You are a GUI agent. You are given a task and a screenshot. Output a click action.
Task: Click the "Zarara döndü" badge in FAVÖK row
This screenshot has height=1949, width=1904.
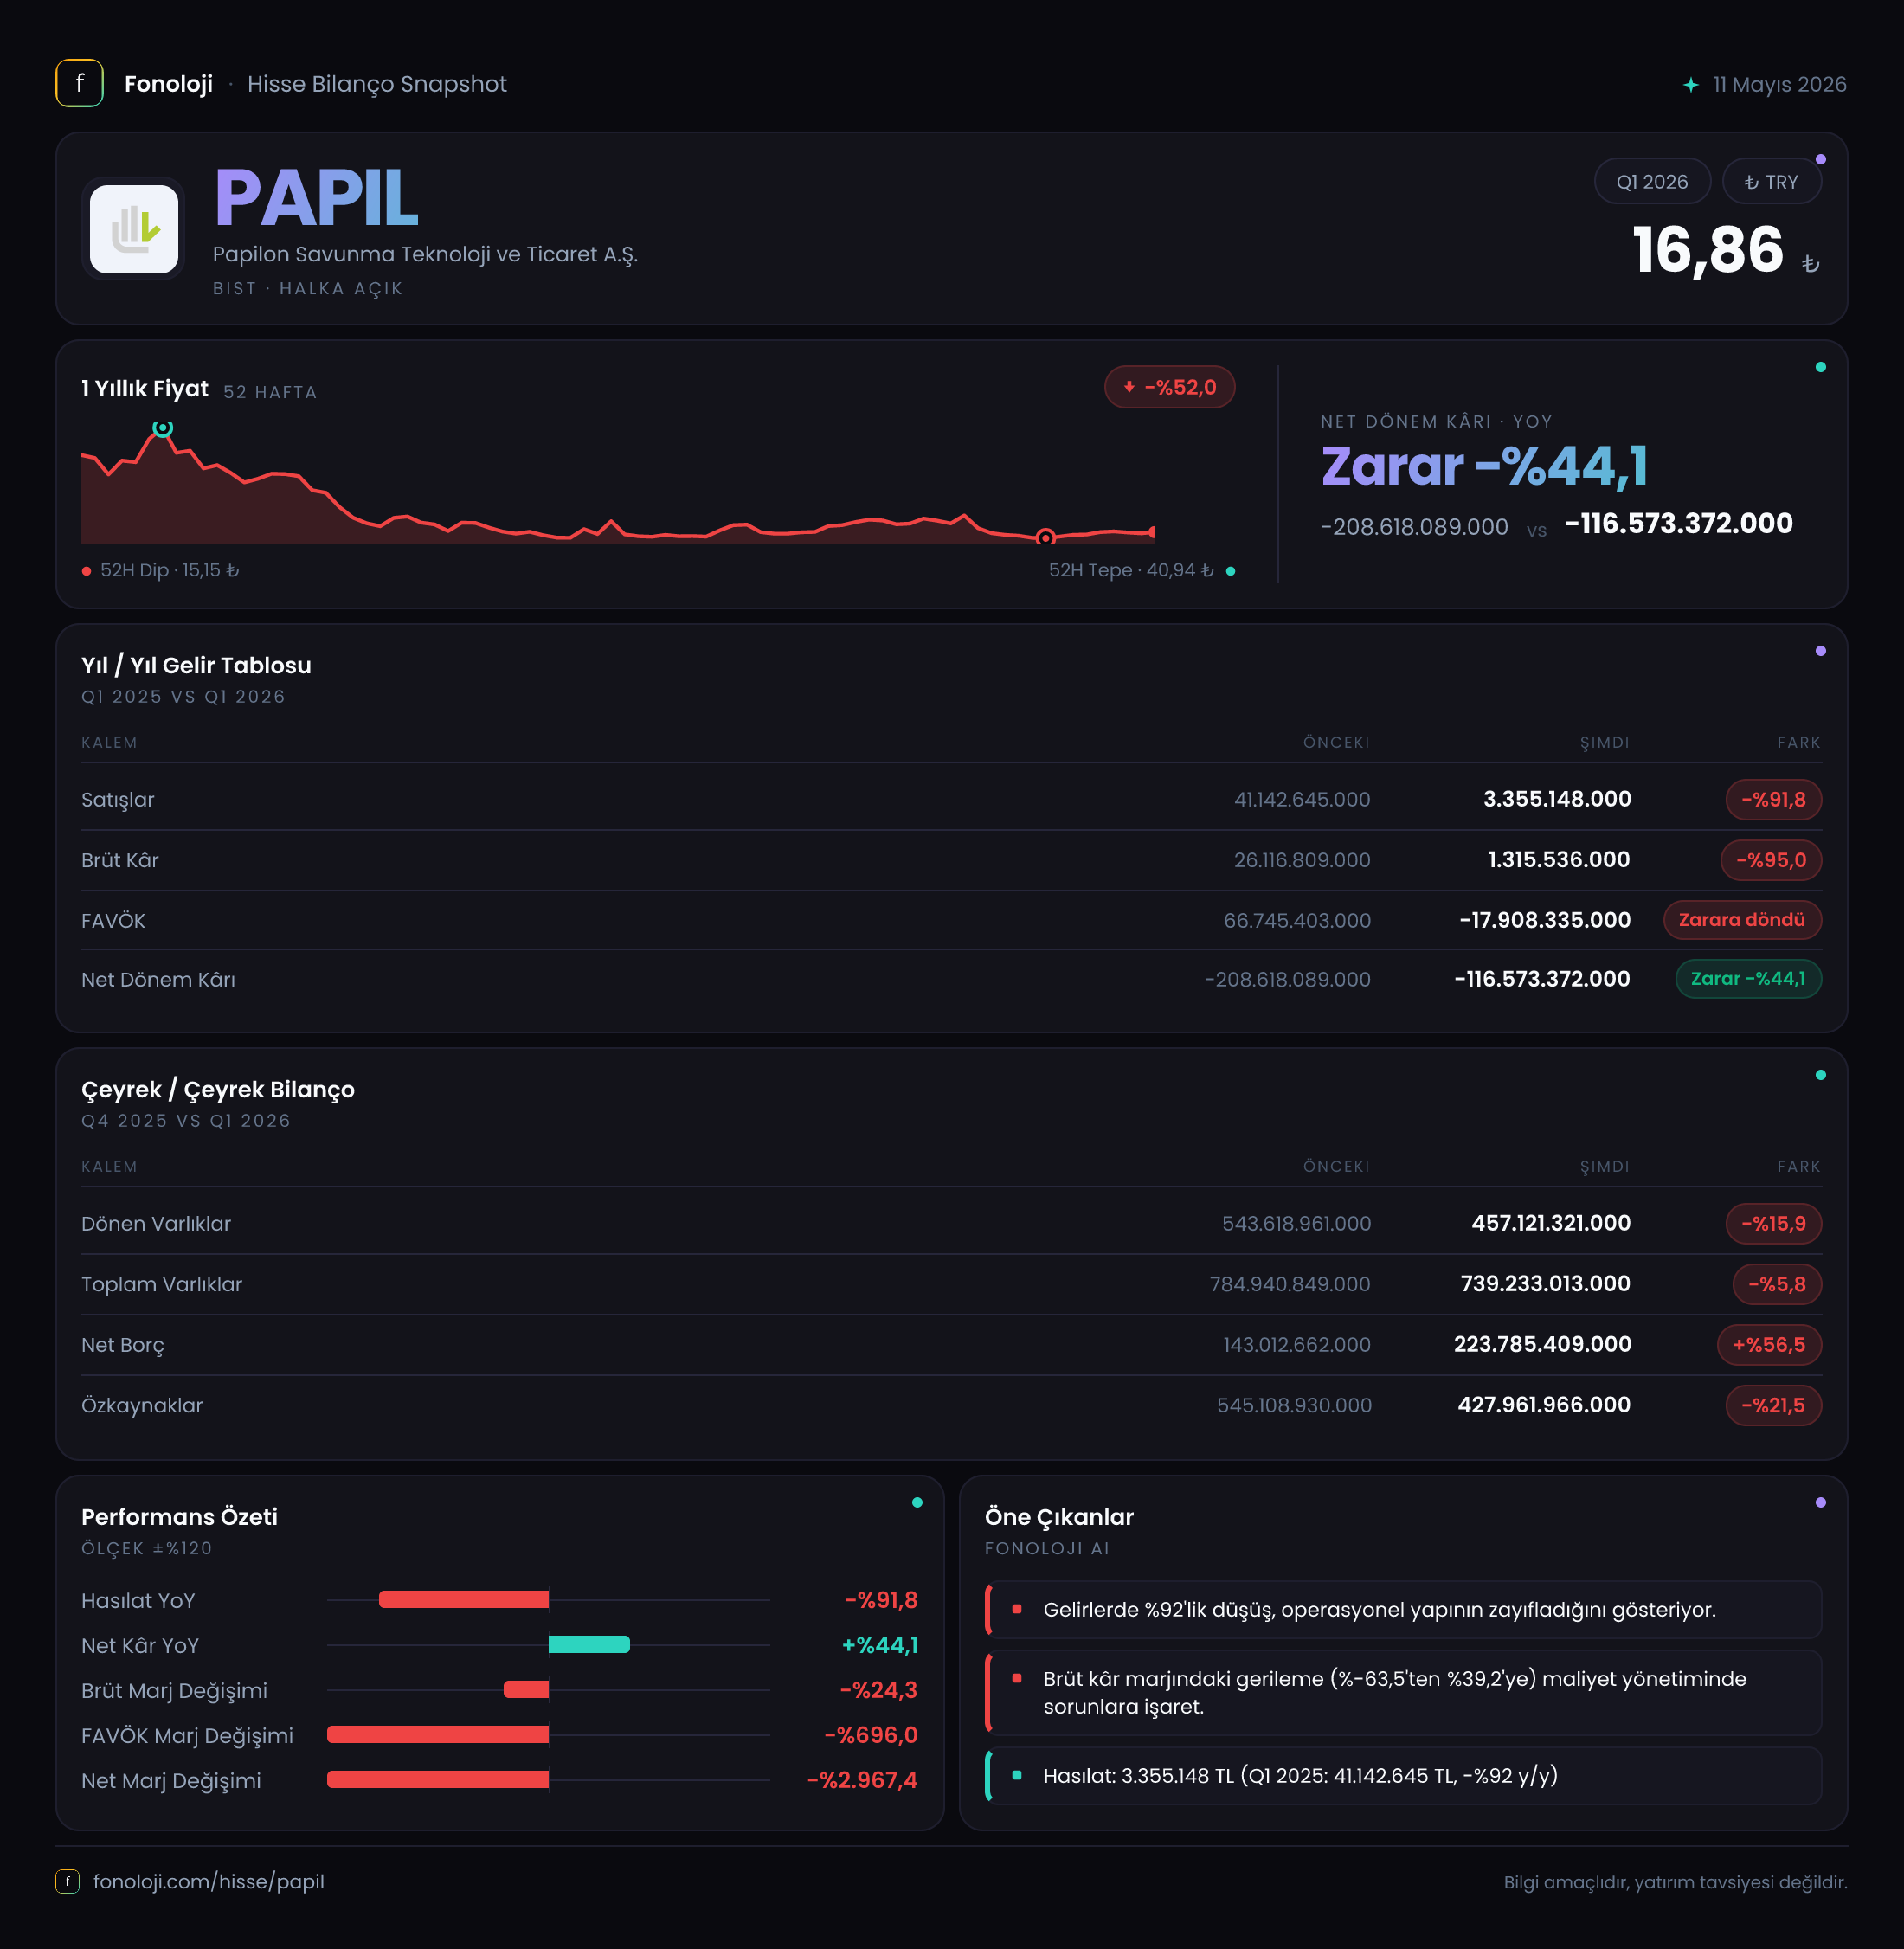[x=1742, y=920]
